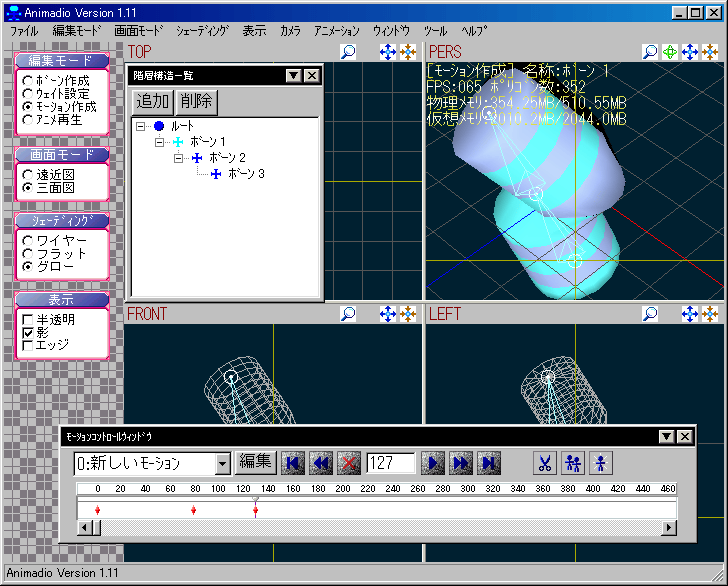
Task: Click the 編集 button in motion window
Action: point(255,462)
